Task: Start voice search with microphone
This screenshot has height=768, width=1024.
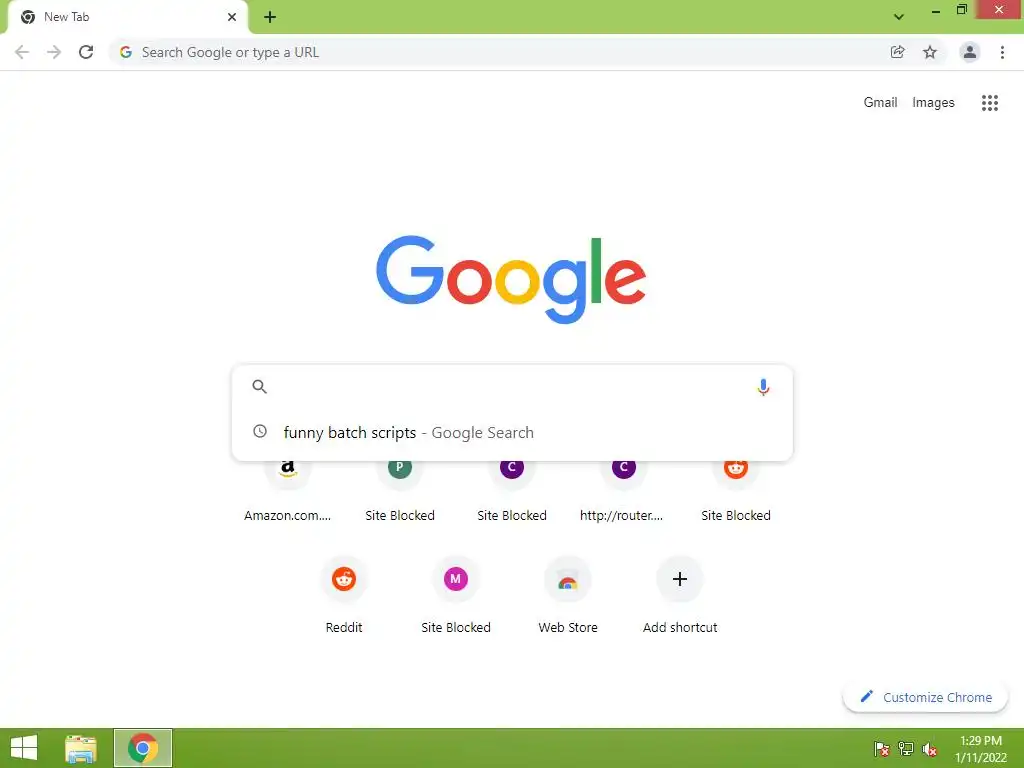Action: (763, 387)
